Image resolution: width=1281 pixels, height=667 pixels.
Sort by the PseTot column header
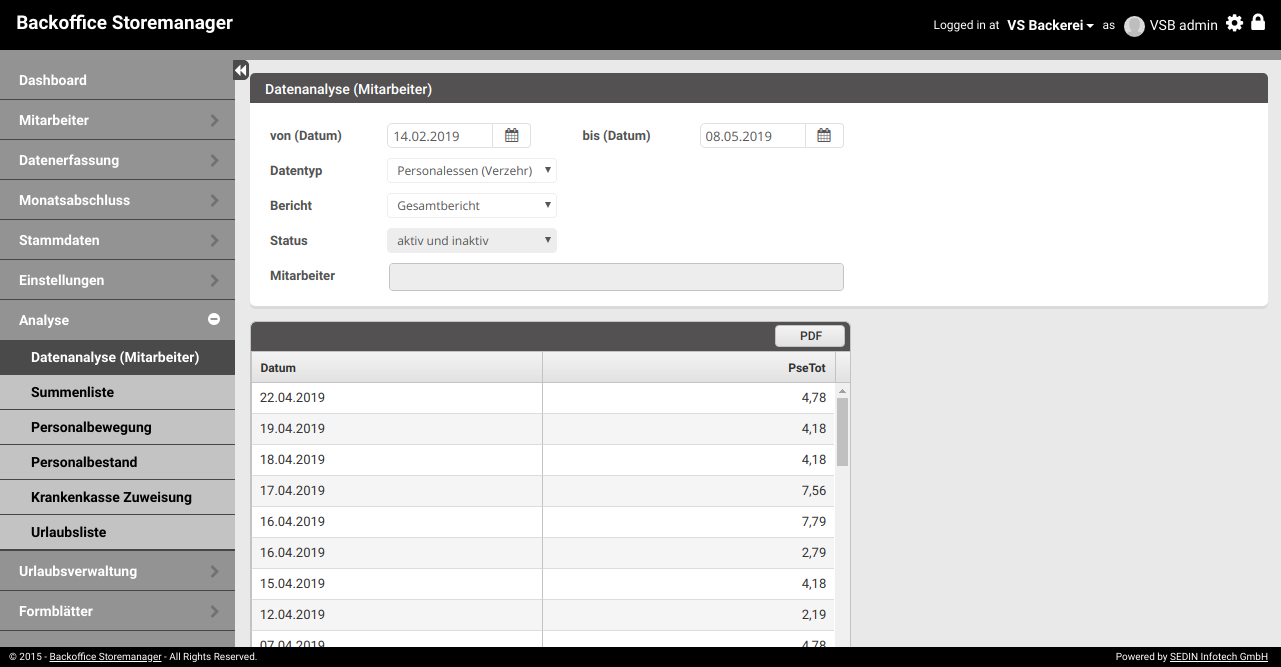(x=689, y=368)
